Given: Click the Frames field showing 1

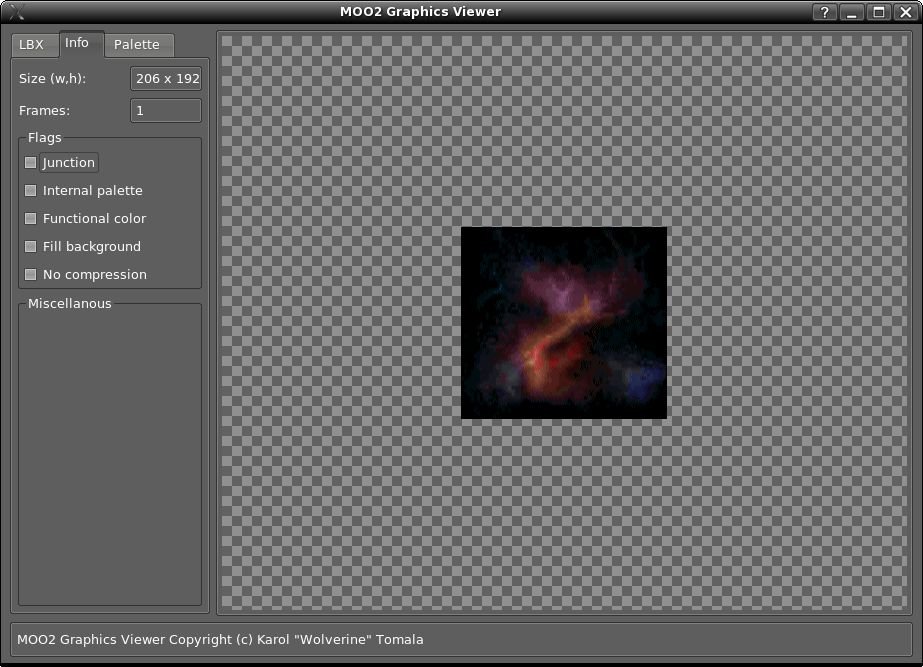Looking at the screenshot, I should tap(166, 111).
